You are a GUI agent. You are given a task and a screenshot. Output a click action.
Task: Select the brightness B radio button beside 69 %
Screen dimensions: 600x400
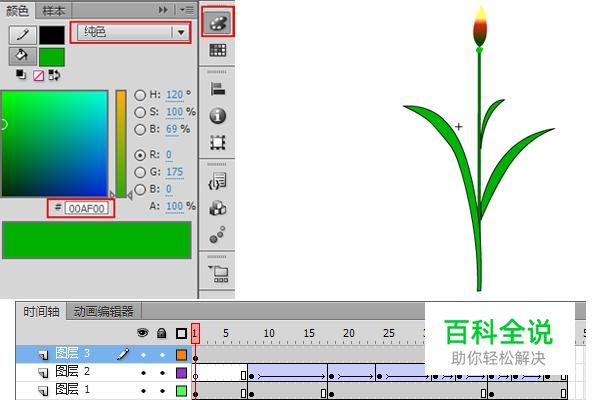140,129
